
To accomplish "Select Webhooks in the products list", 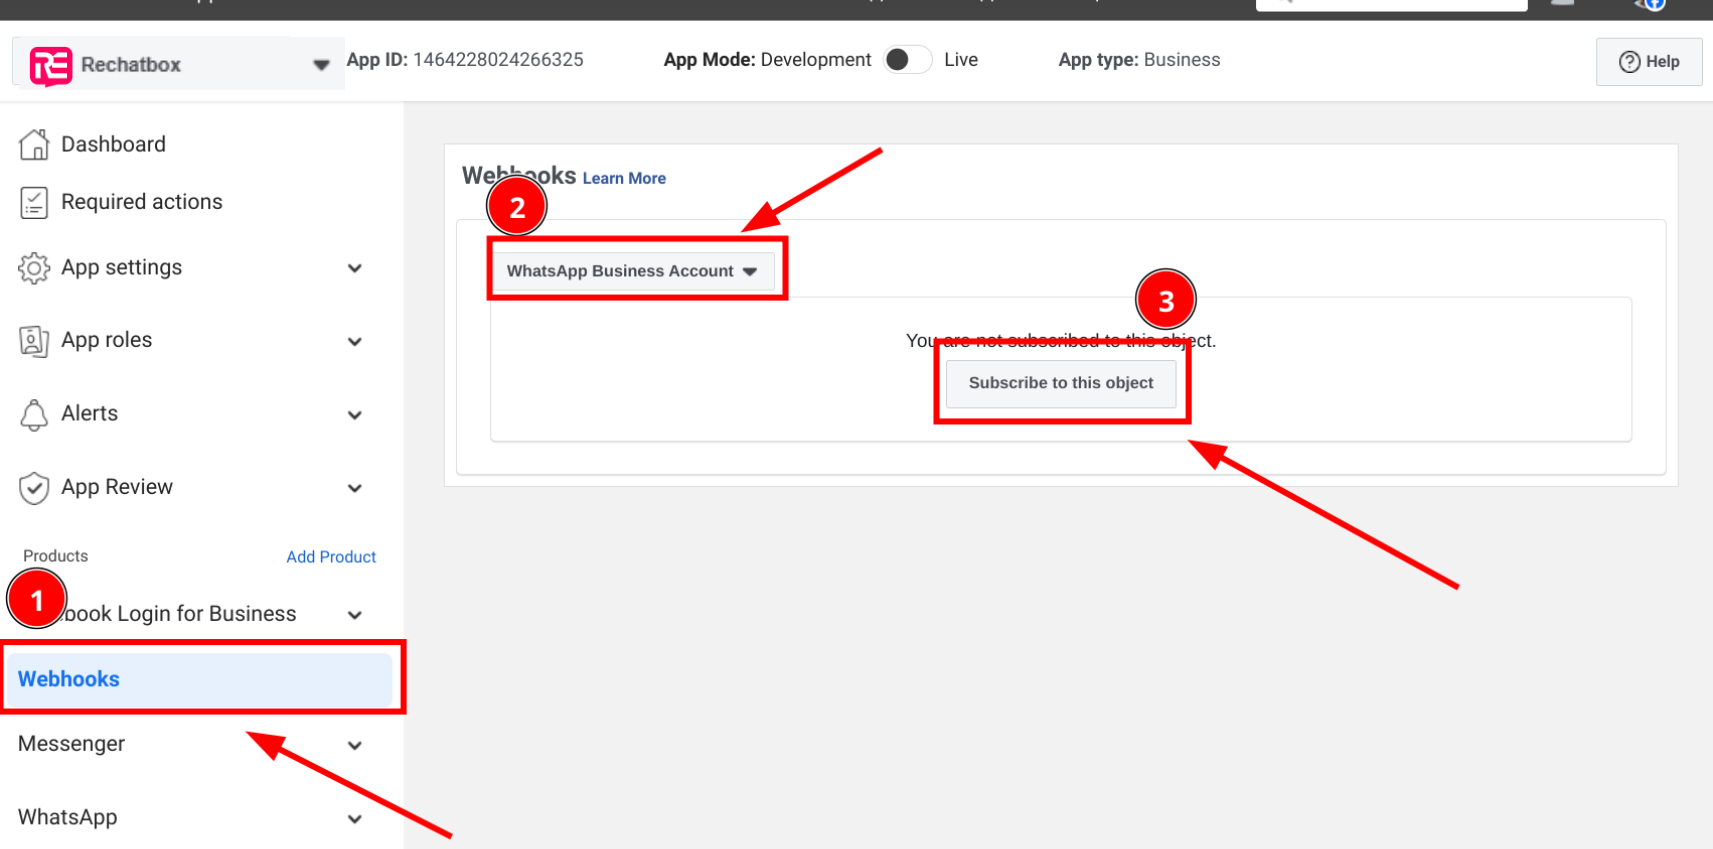I will click(x=200, y=679).
